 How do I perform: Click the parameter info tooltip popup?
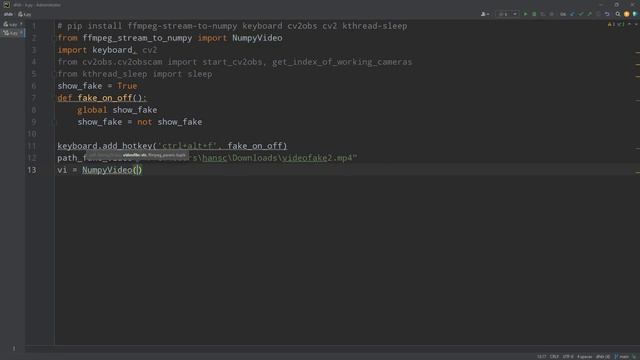coord(138,155)
